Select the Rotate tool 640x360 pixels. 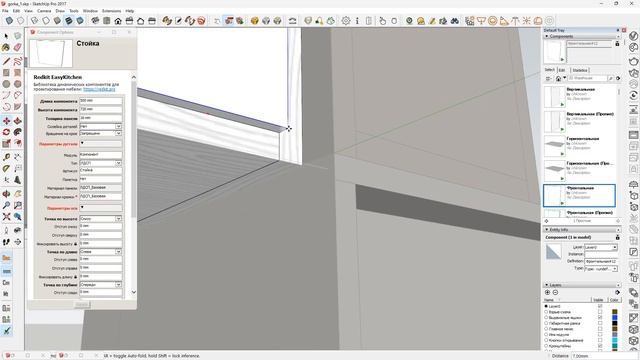click(x=6, y=132)
